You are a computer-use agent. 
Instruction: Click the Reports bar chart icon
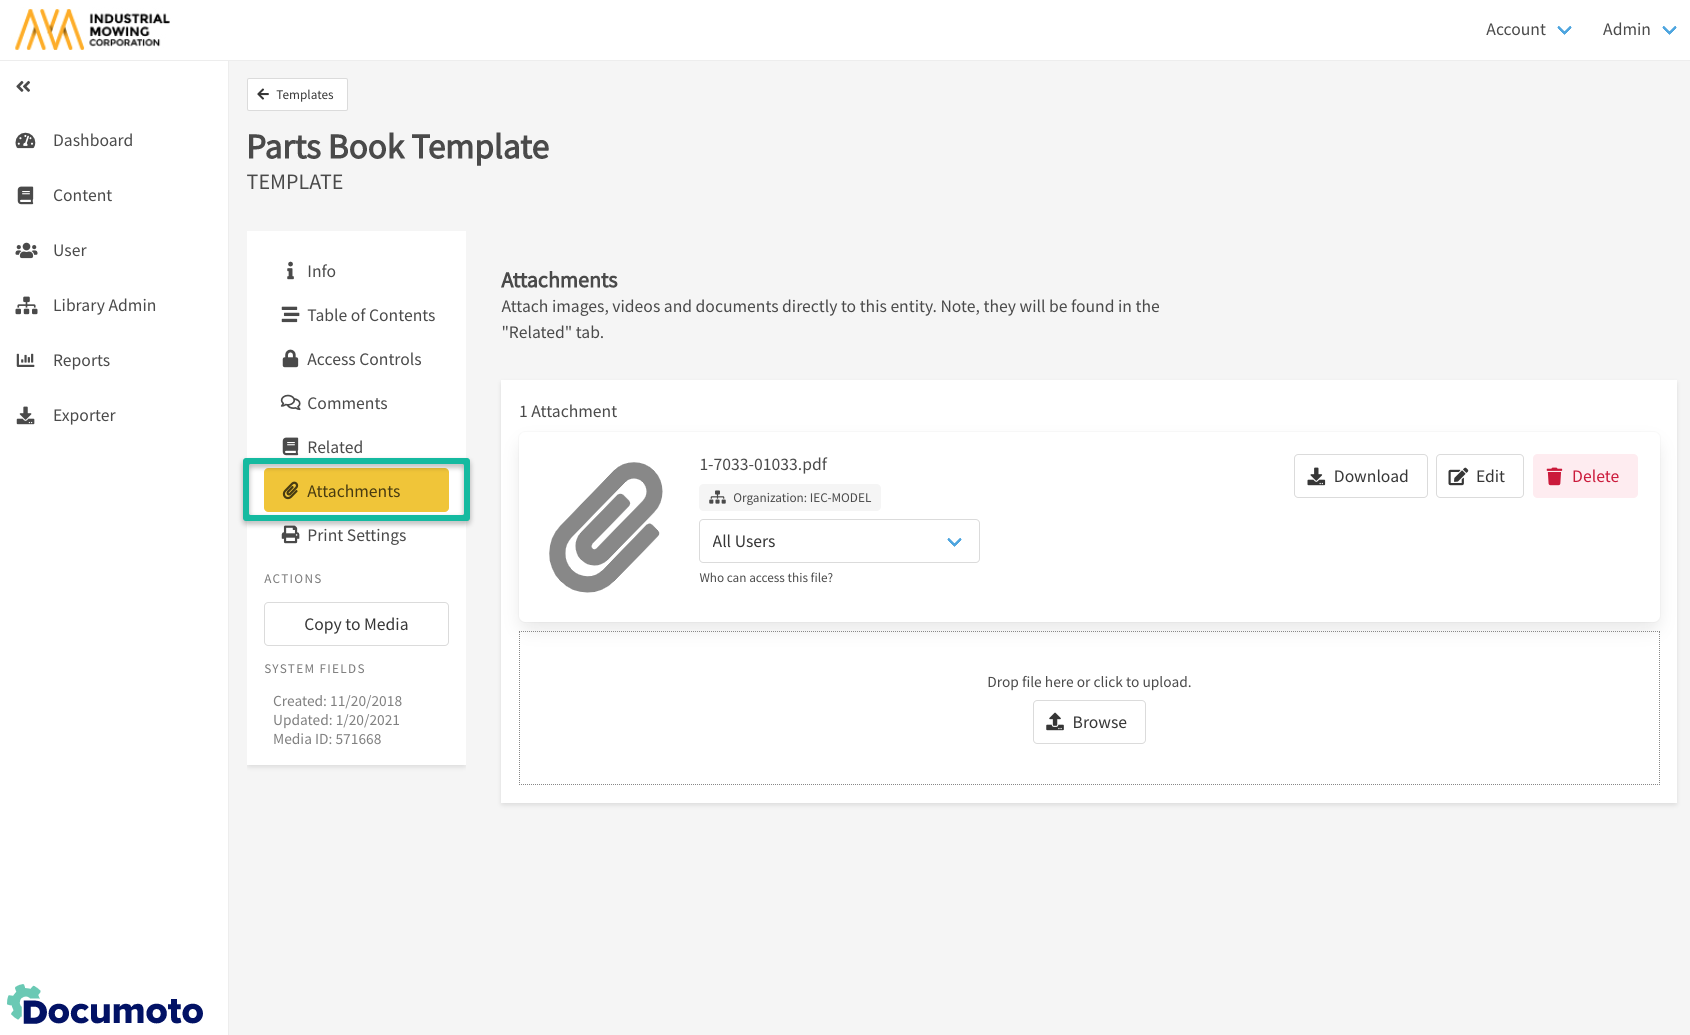(x=26, y=360)
